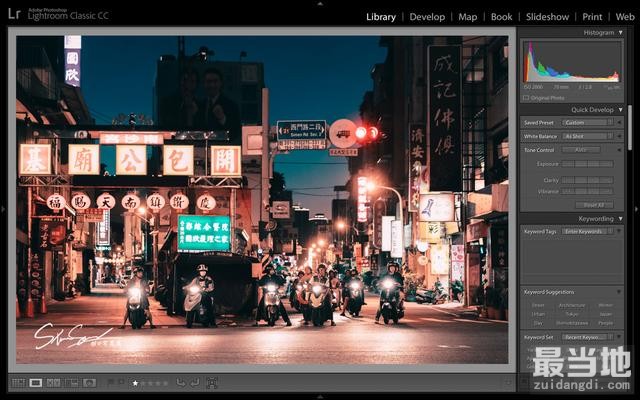Click the Auto tone control button
This screenshot has width=640, height=400.
pyautogui.click(x=581, y=150)
